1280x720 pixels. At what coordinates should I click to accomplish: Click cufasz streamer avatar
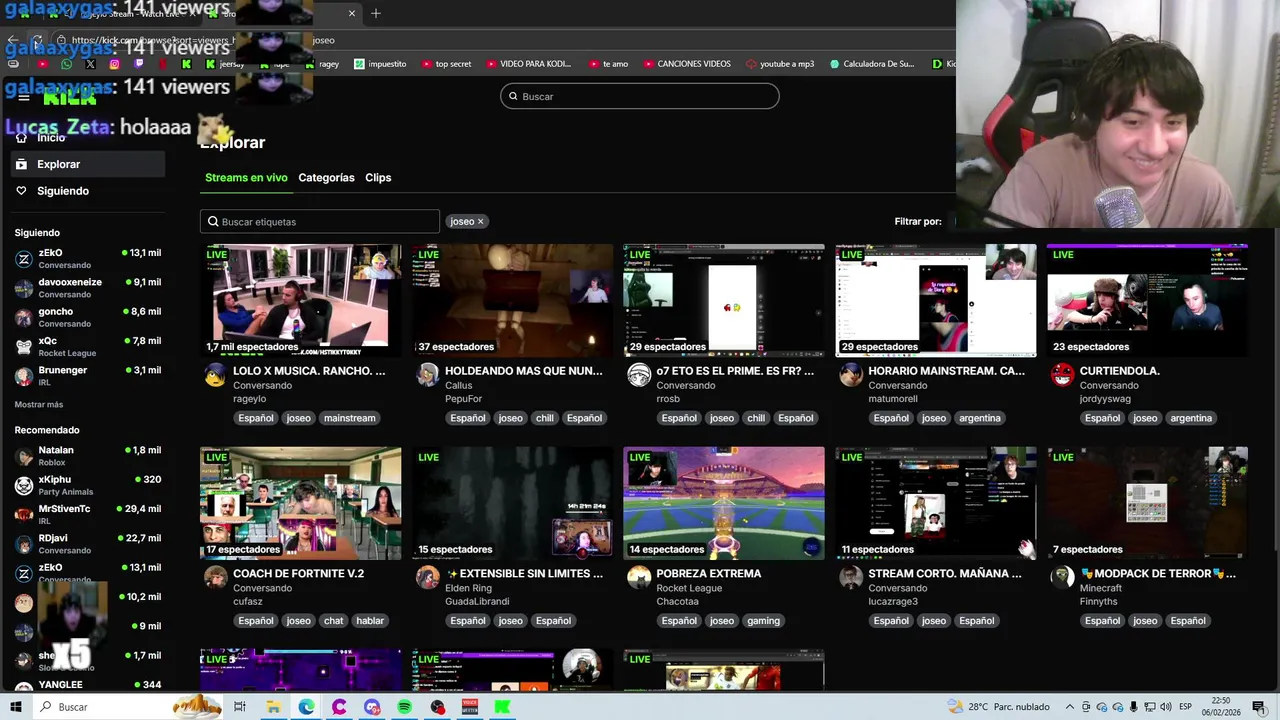(x=215, y=578)
